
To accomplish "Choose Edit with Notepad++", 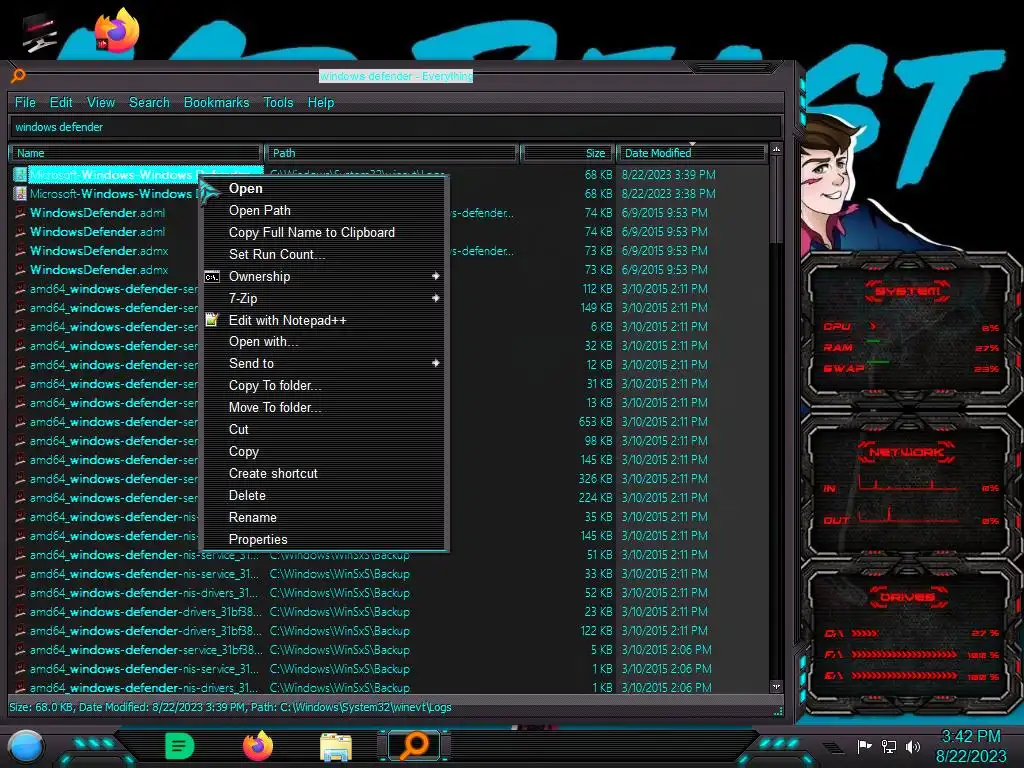I will pos(324,320).
